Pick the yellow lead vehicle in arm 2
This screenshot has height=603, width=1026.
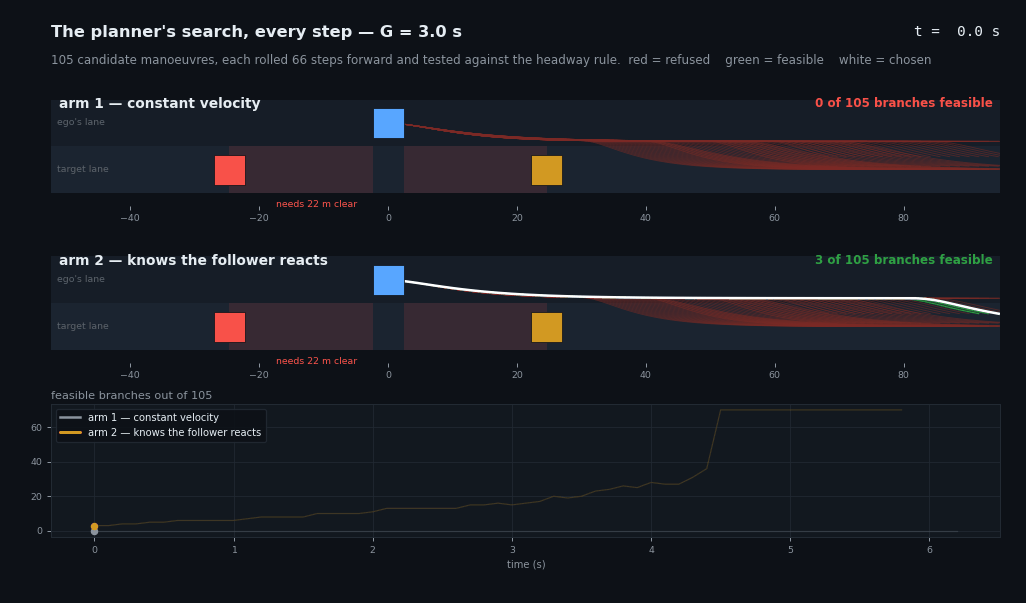(x=547, y=328)
